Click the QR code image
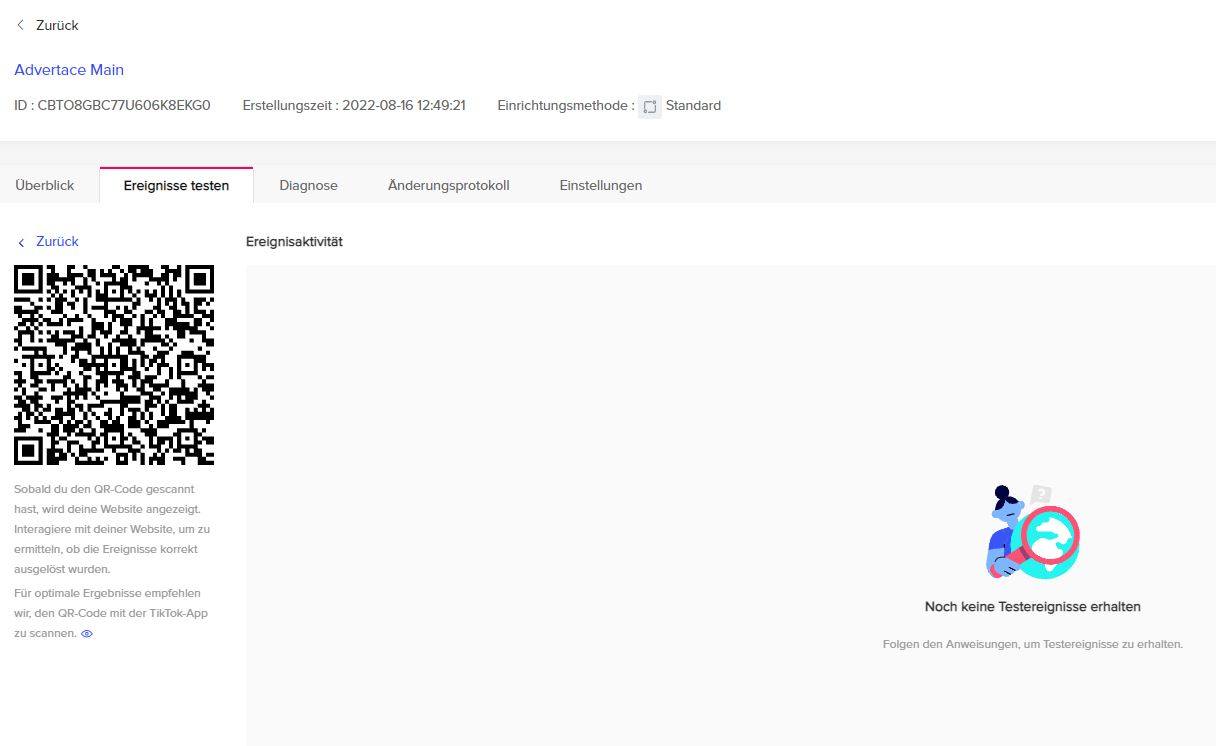The image size is (1216, 746). pos(114,365)
